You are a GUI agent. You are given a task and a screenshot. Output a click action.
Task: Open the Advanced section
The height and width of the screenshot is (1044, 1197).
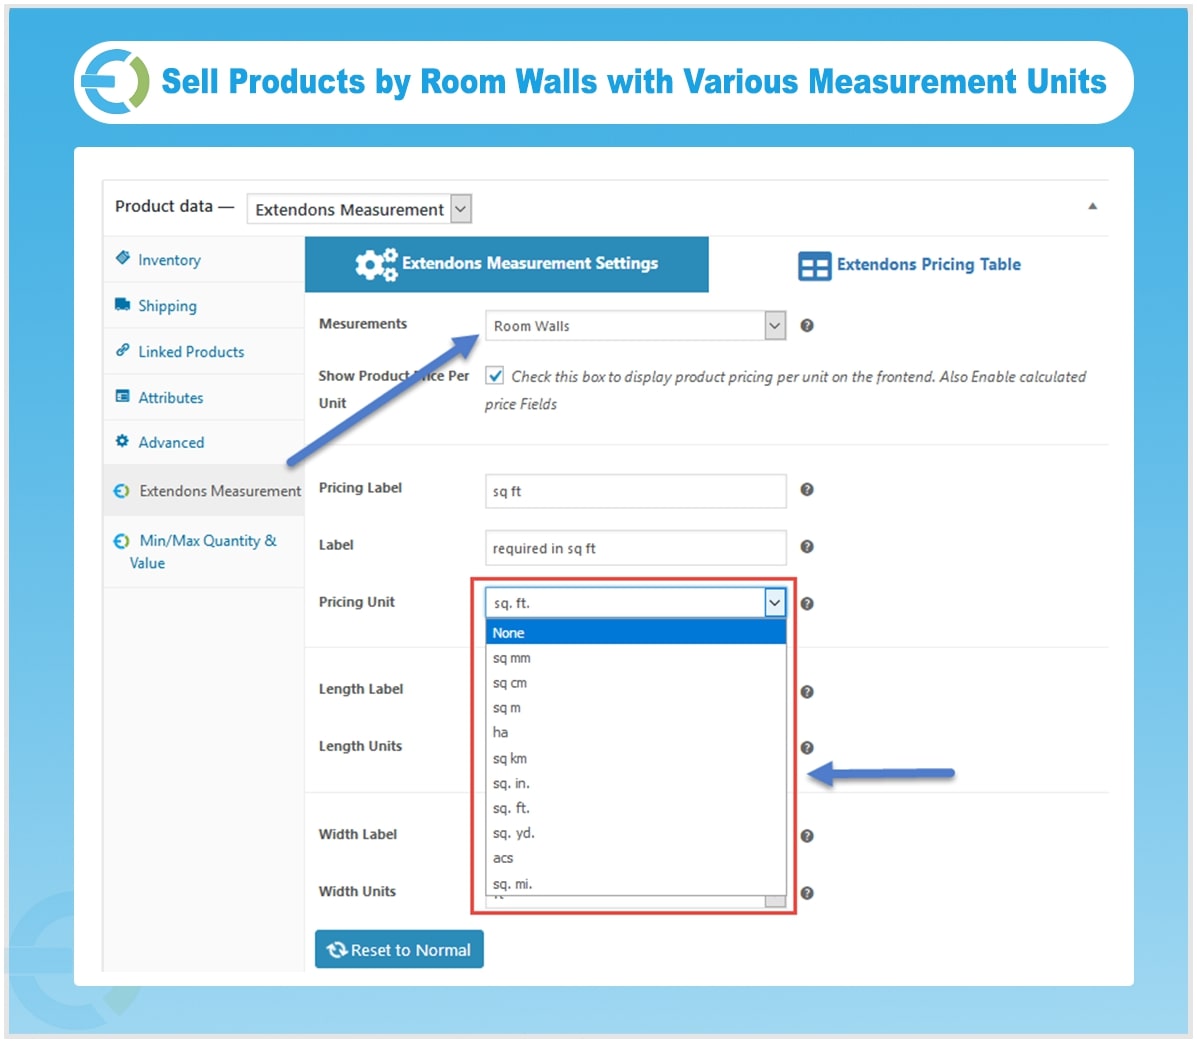[x=203, y=442]
